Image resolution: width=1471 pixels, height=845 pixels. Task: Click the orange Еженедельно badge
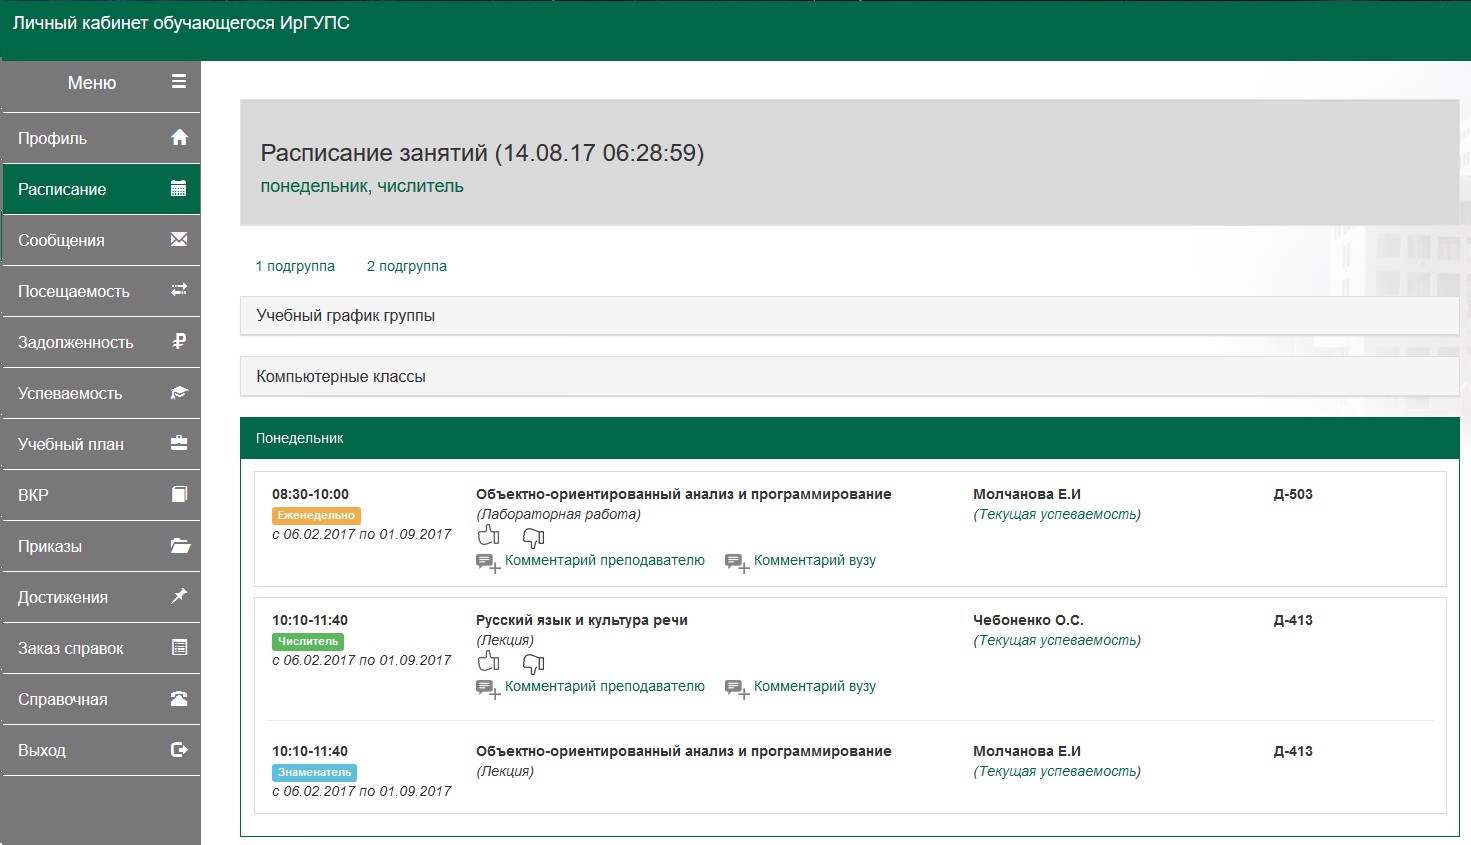(316, 516)
